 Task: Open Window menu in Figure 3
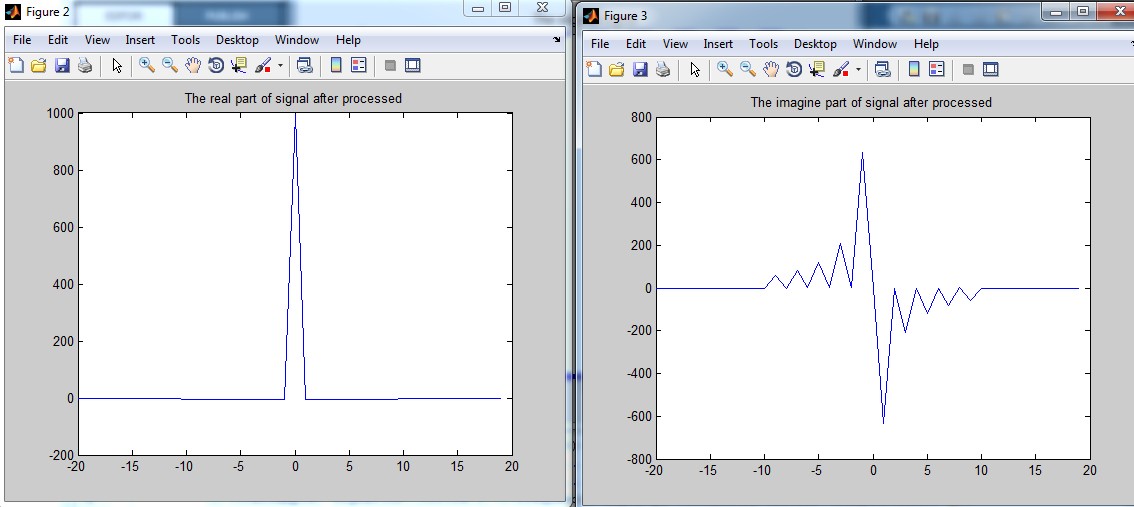[x=875, y=43]
